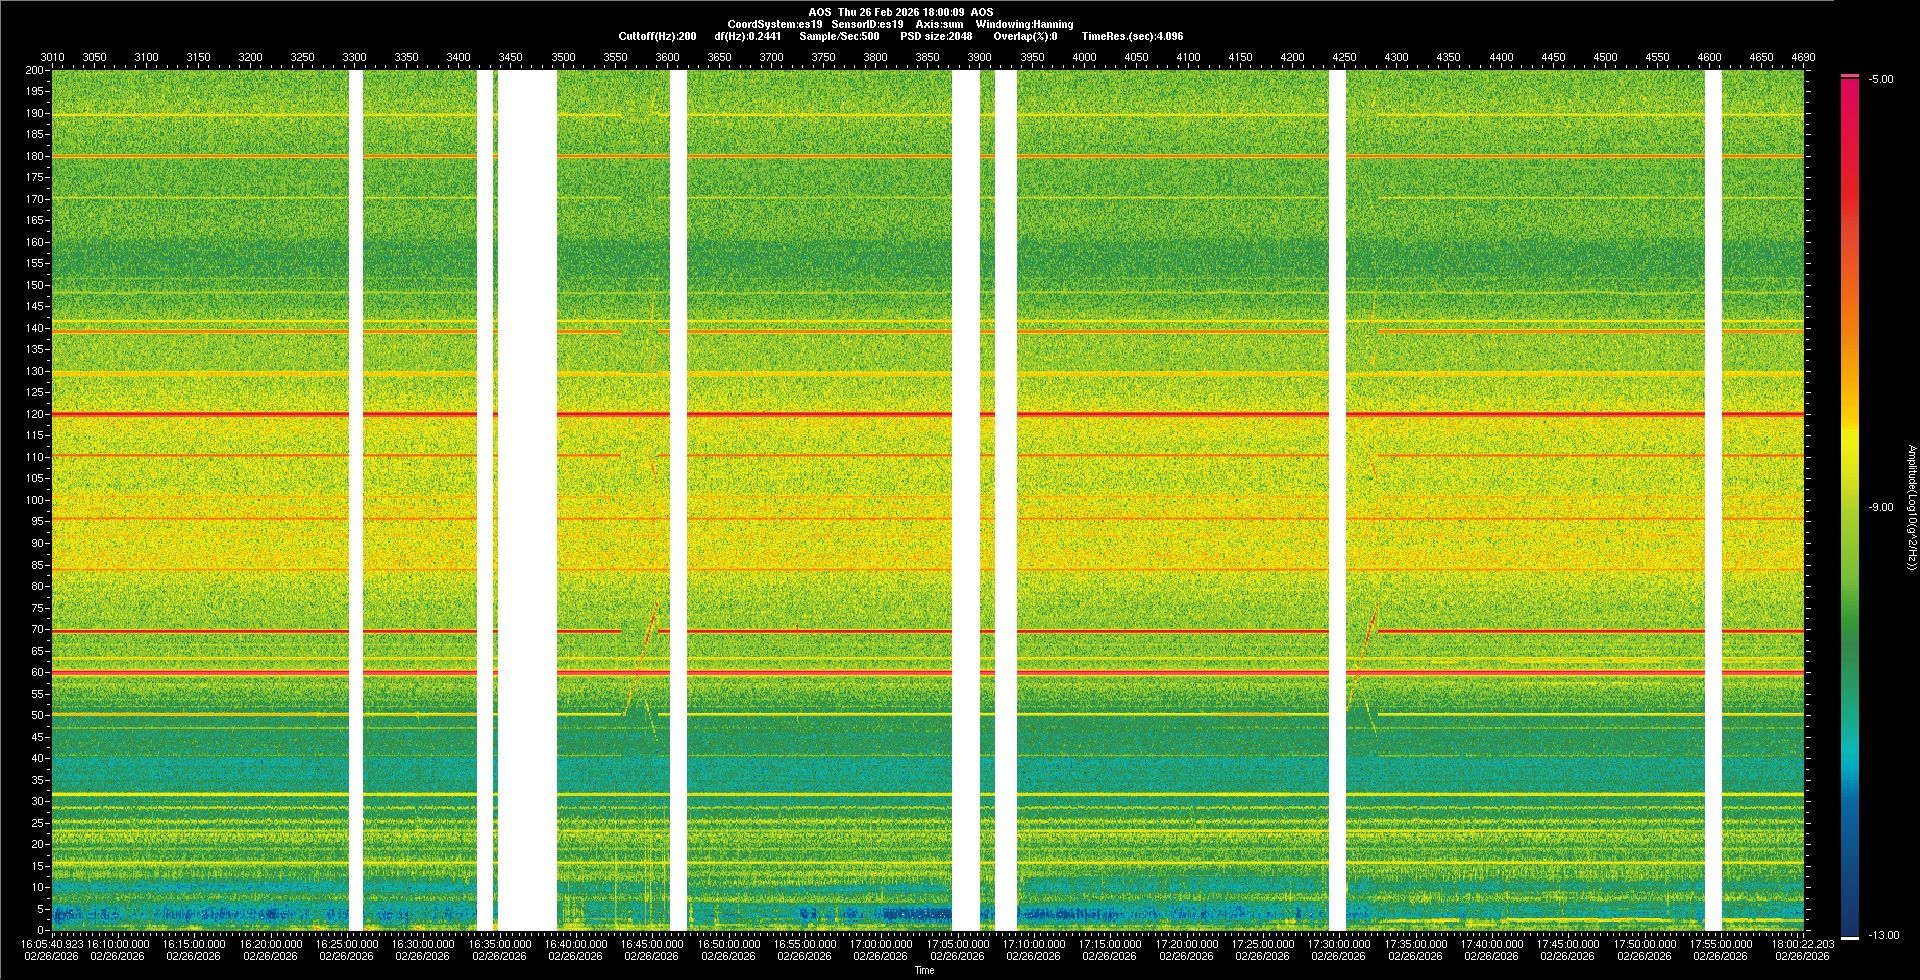Click the widest white data gap near 16:35
The image size is (1920, 980).
click(527, 500)
